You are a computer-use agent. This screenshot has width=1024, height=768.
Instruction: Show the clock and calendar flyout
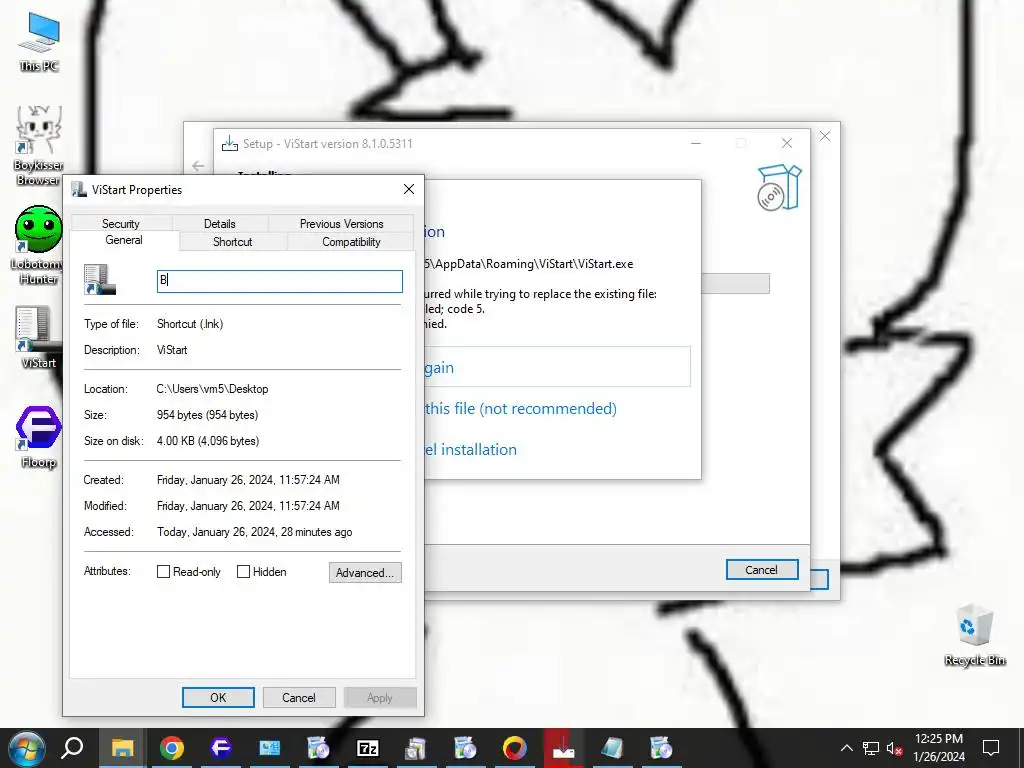coord(938,748)
